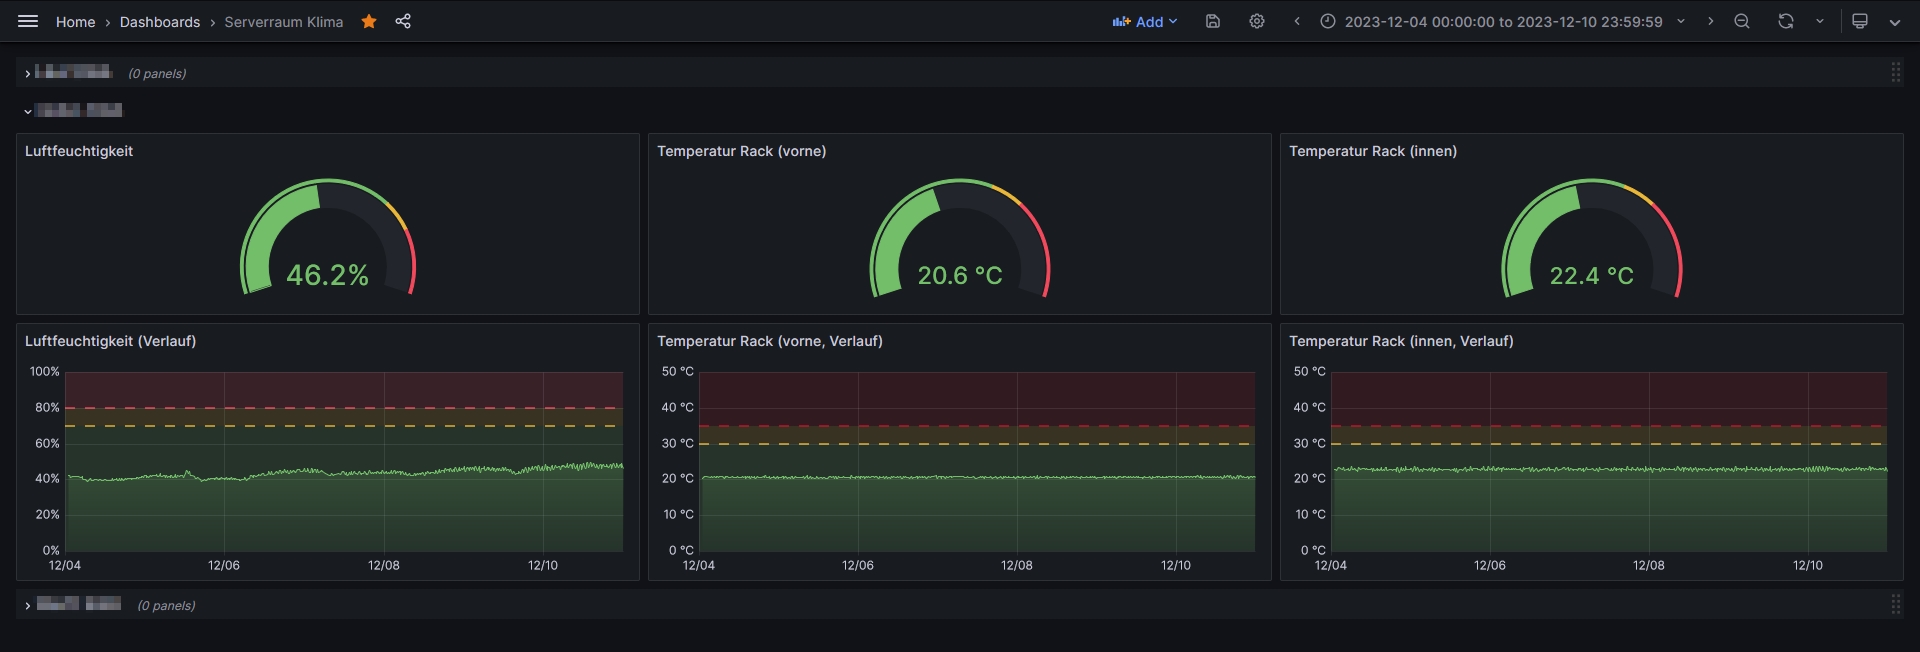Click the Luftfeuchtigkeit panel title
Viewport: 1920px width, 652px height.
(x=79, y=151)
